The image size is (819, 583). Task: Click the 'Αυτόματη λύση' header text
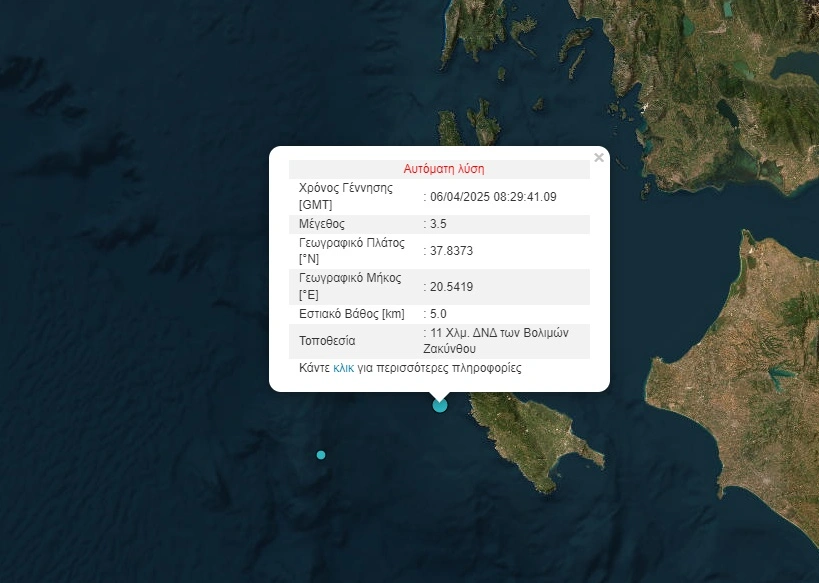pos(443,169)
